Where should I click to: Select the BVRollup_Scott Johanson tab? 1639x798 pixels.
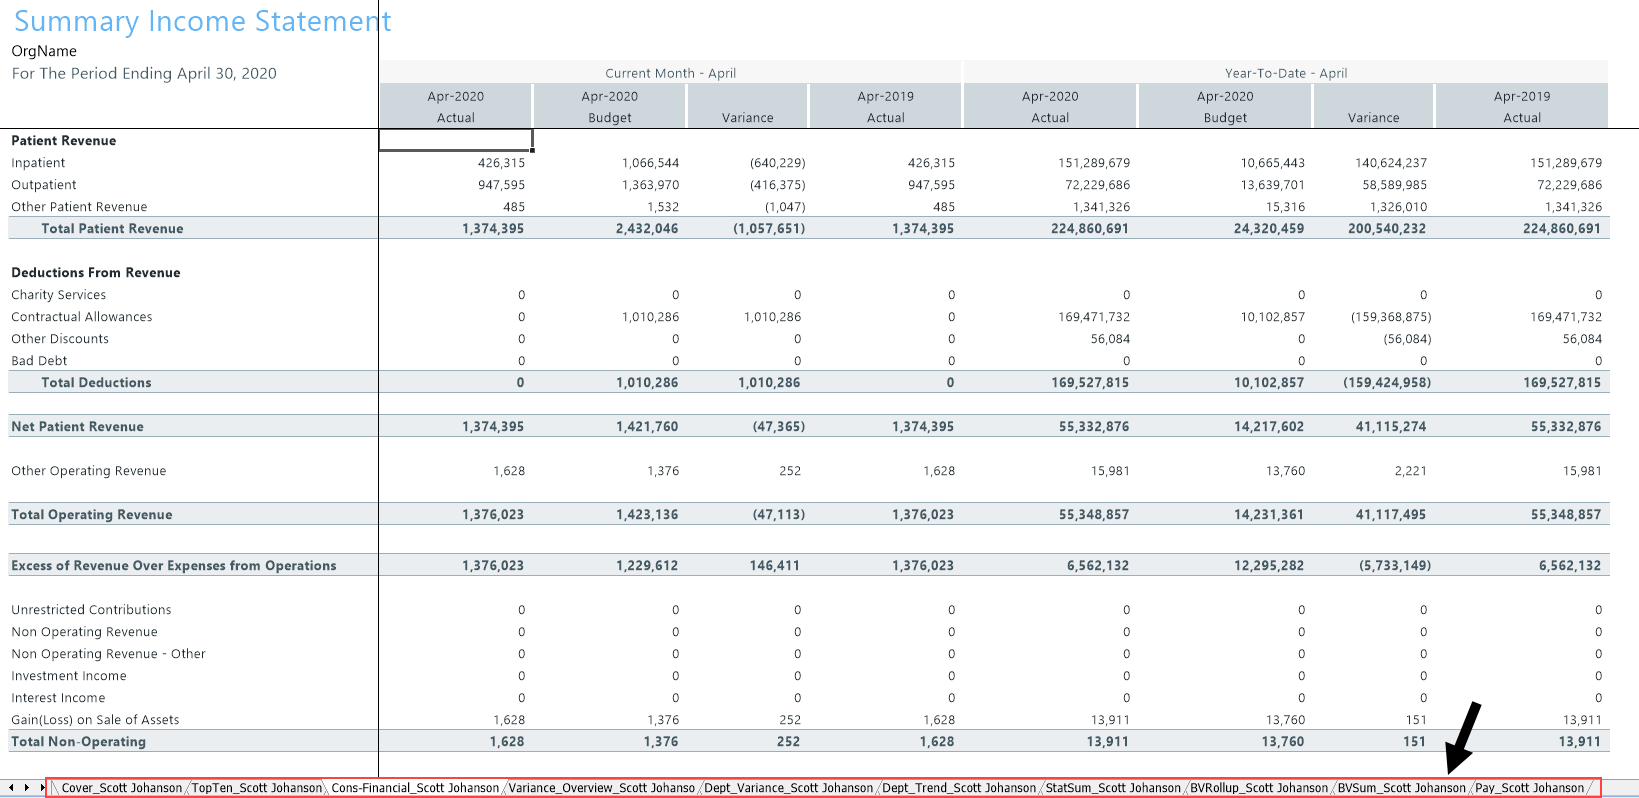pyautogui.click(x=1259, y=788)
